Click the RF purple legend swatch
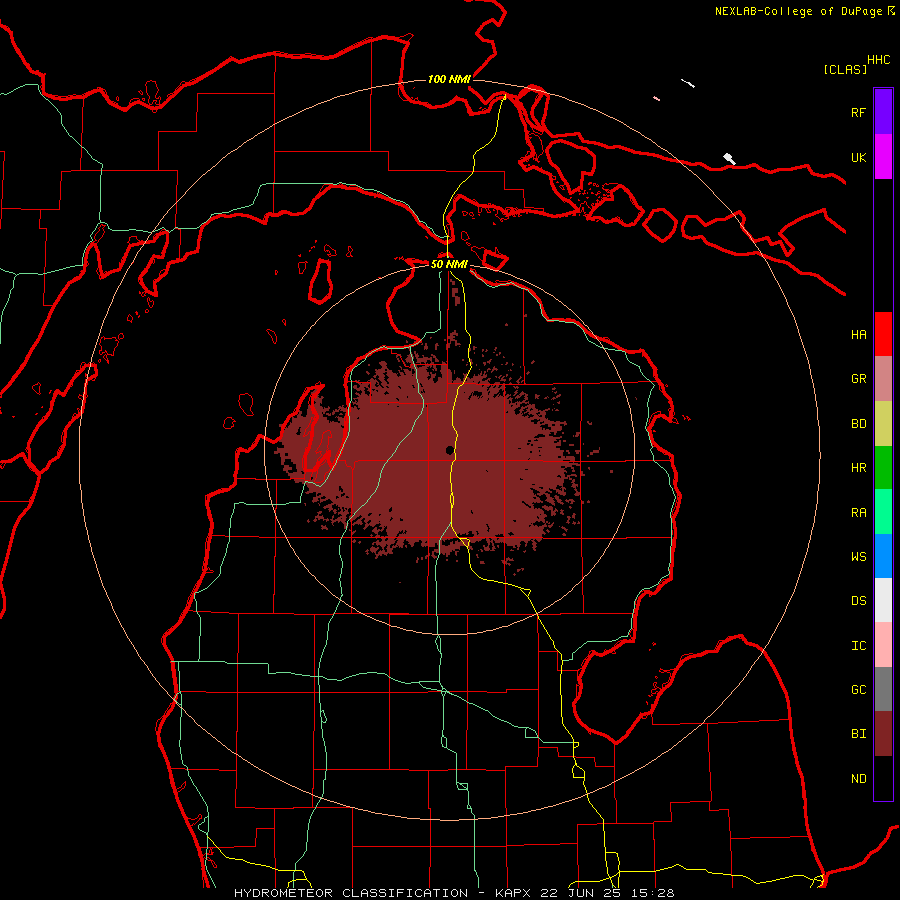Image resolution: width=900 pixels, height=900 pixels. coord(883,112)
